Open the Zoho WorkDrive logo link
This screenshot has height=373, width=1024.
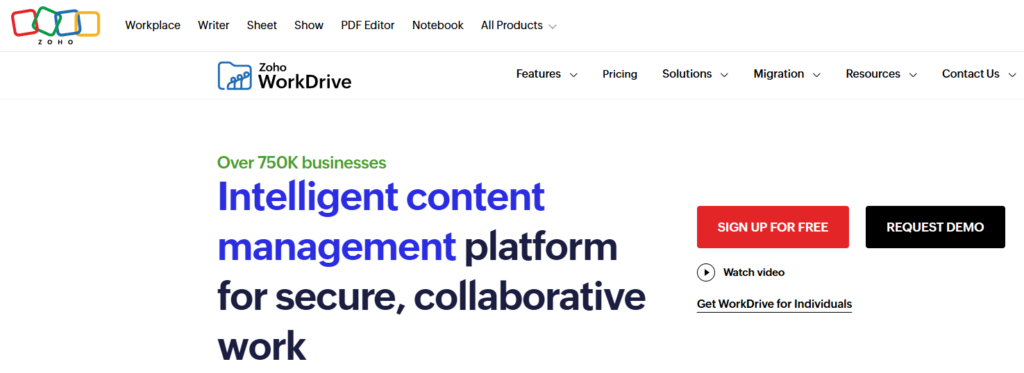click(284, 75)
